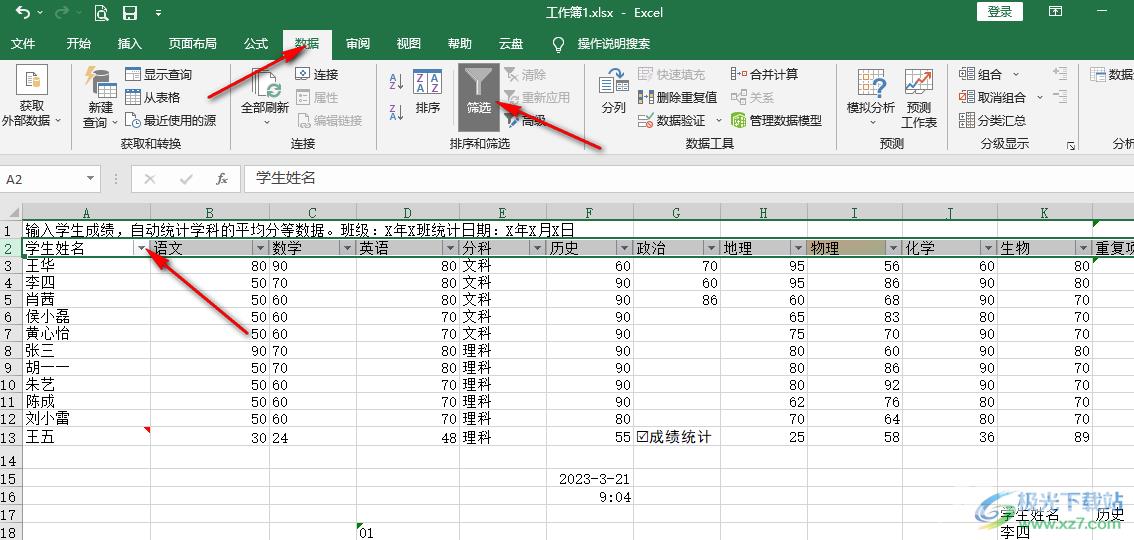Sort descending with Z-to-A icon
This screenshot has height=540, width=1134.
tap(396, 112)
